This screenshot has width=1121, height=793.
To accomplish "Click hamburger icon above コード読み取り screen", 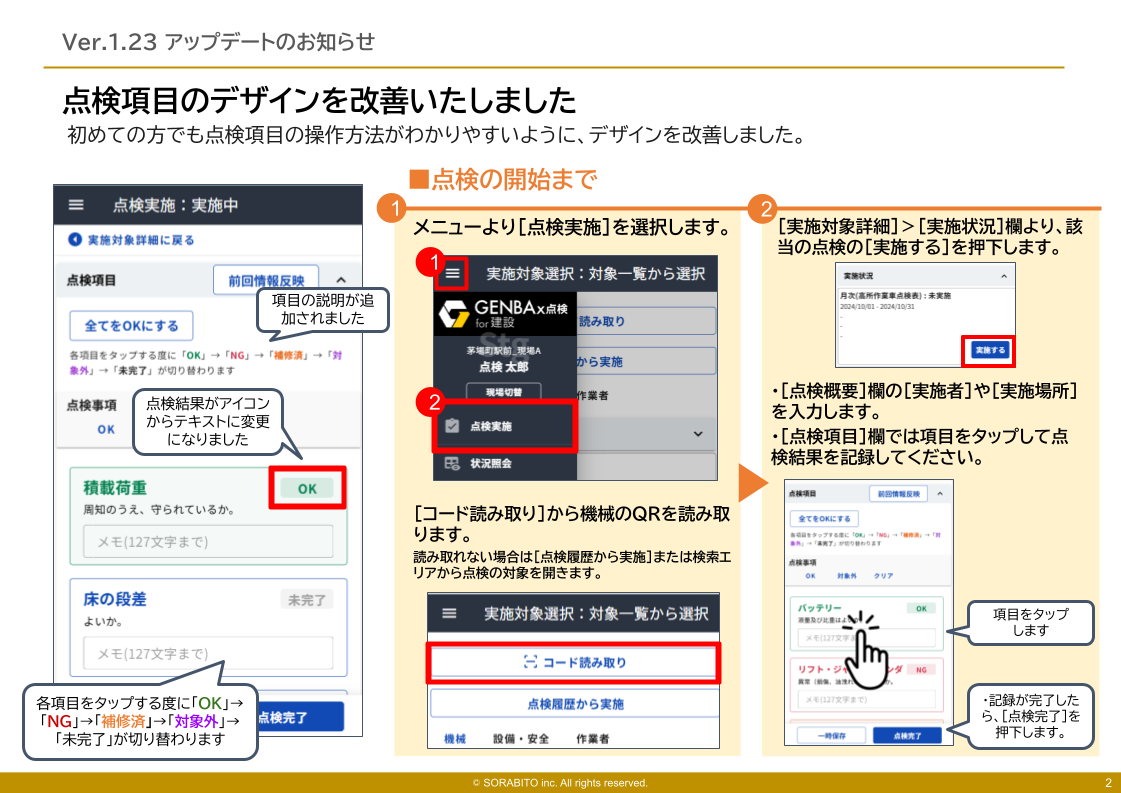I will point(449,613).
